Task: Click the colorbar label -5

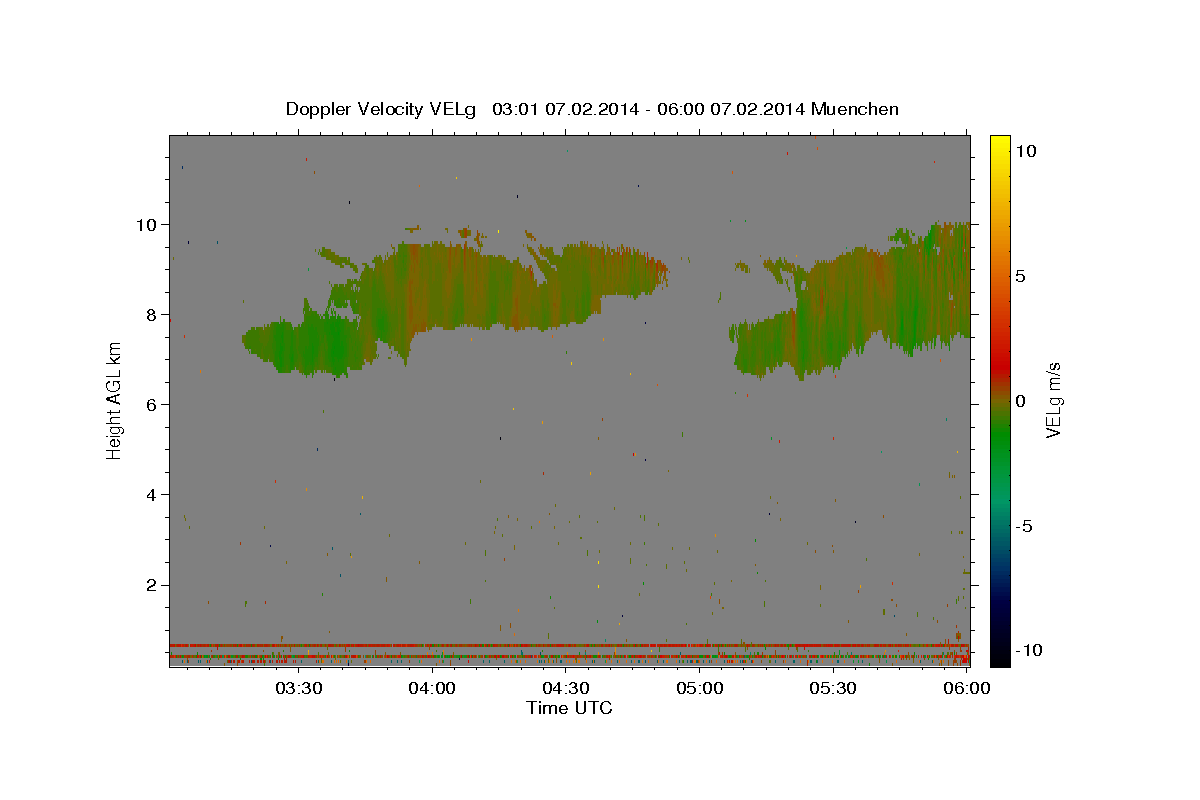Action: click(x=1024, y=526)
